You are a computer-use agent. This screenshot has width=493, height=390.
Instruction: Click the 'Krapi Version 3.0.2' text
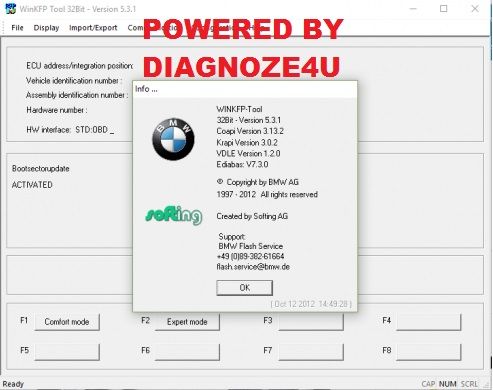click(247, 143)
